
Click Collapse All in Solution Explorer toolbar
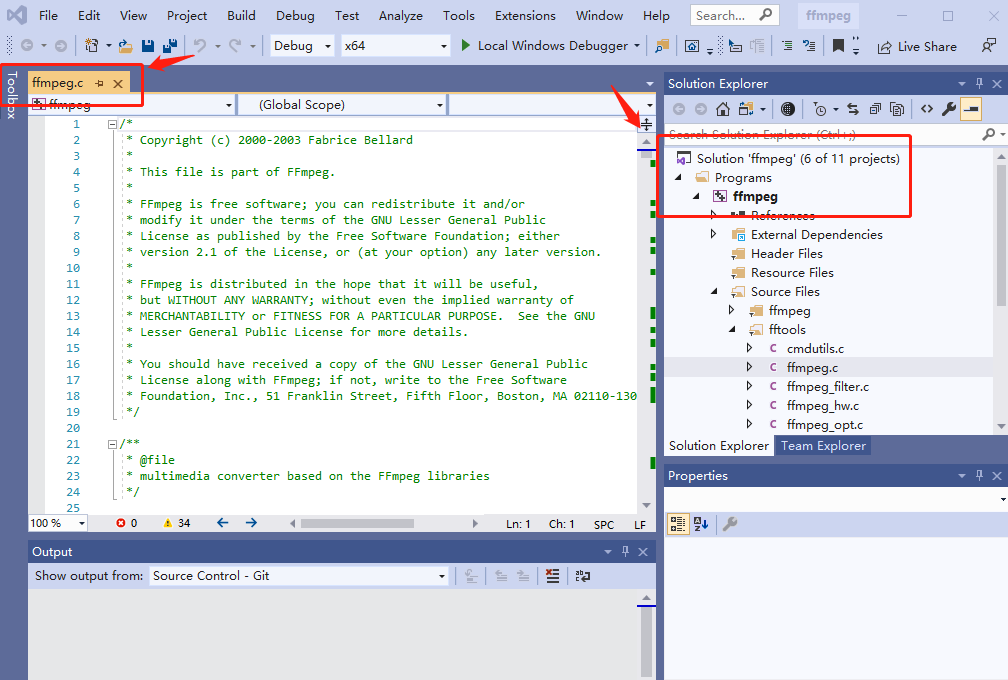pos(875,109)
